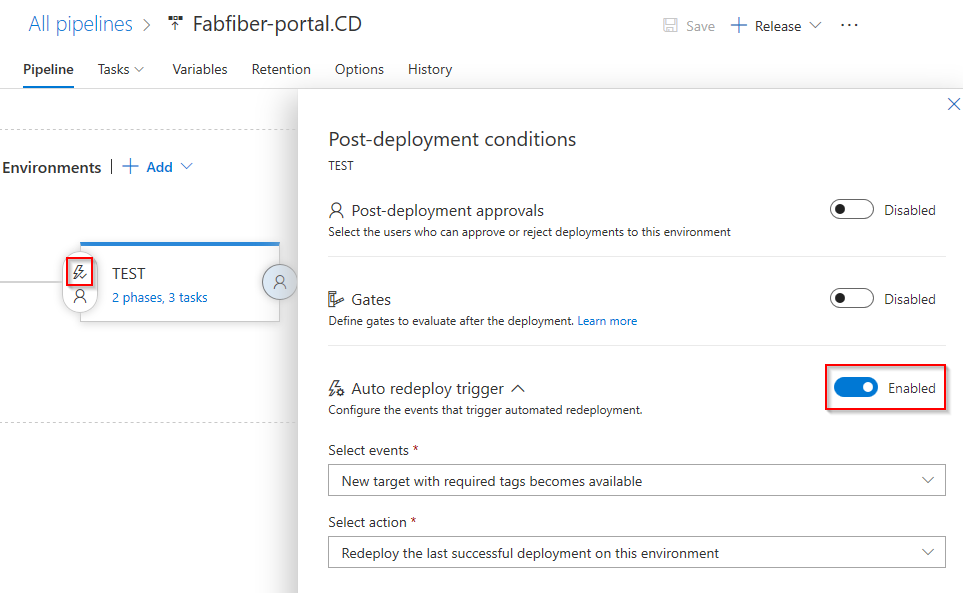Open the Options tab
Screen dimensions: 963x593
pos(359,69)
